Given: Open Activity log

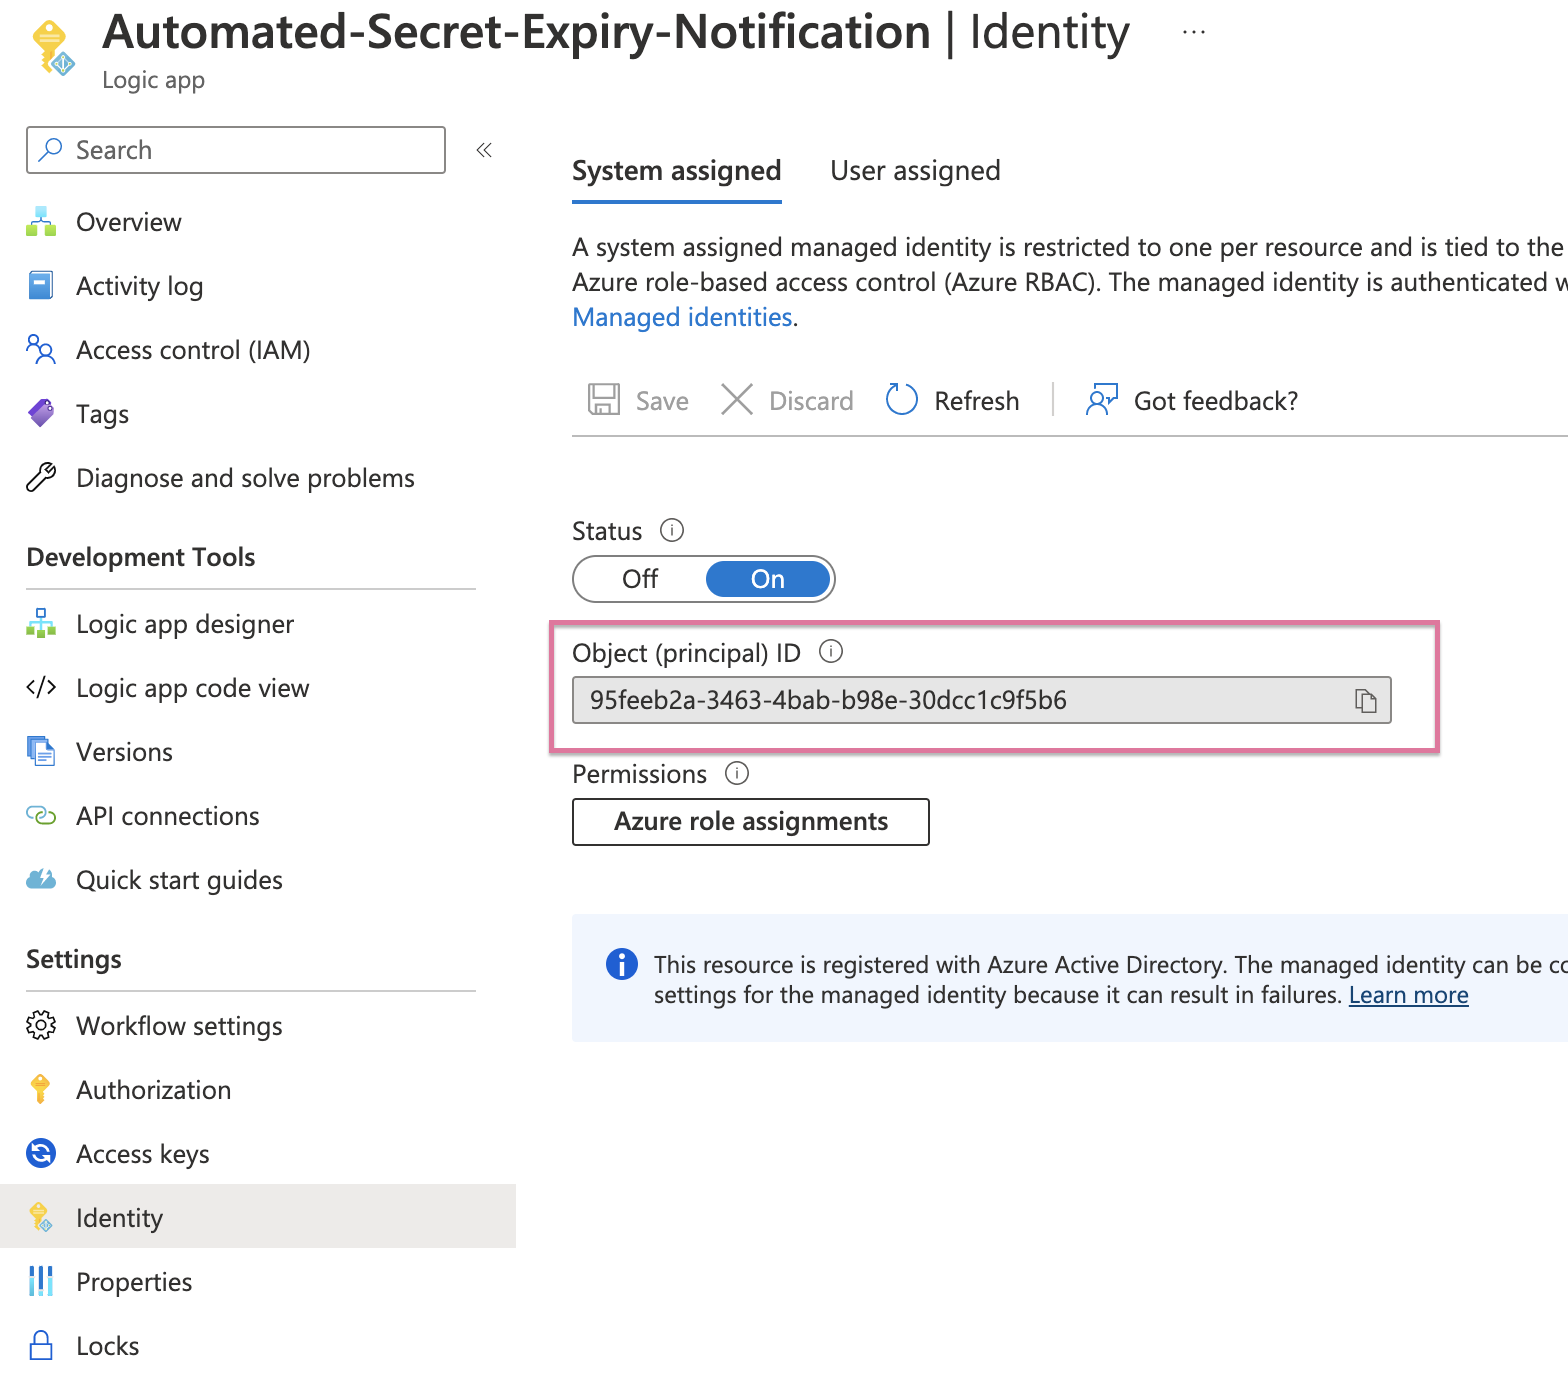Looking at the screenshot, I should click(140, 286).
